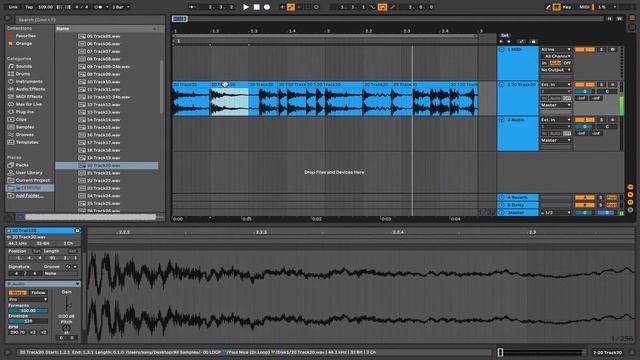
Task: Select Grooves category icon
Action: pyautogui.click(x=11, y=135)
